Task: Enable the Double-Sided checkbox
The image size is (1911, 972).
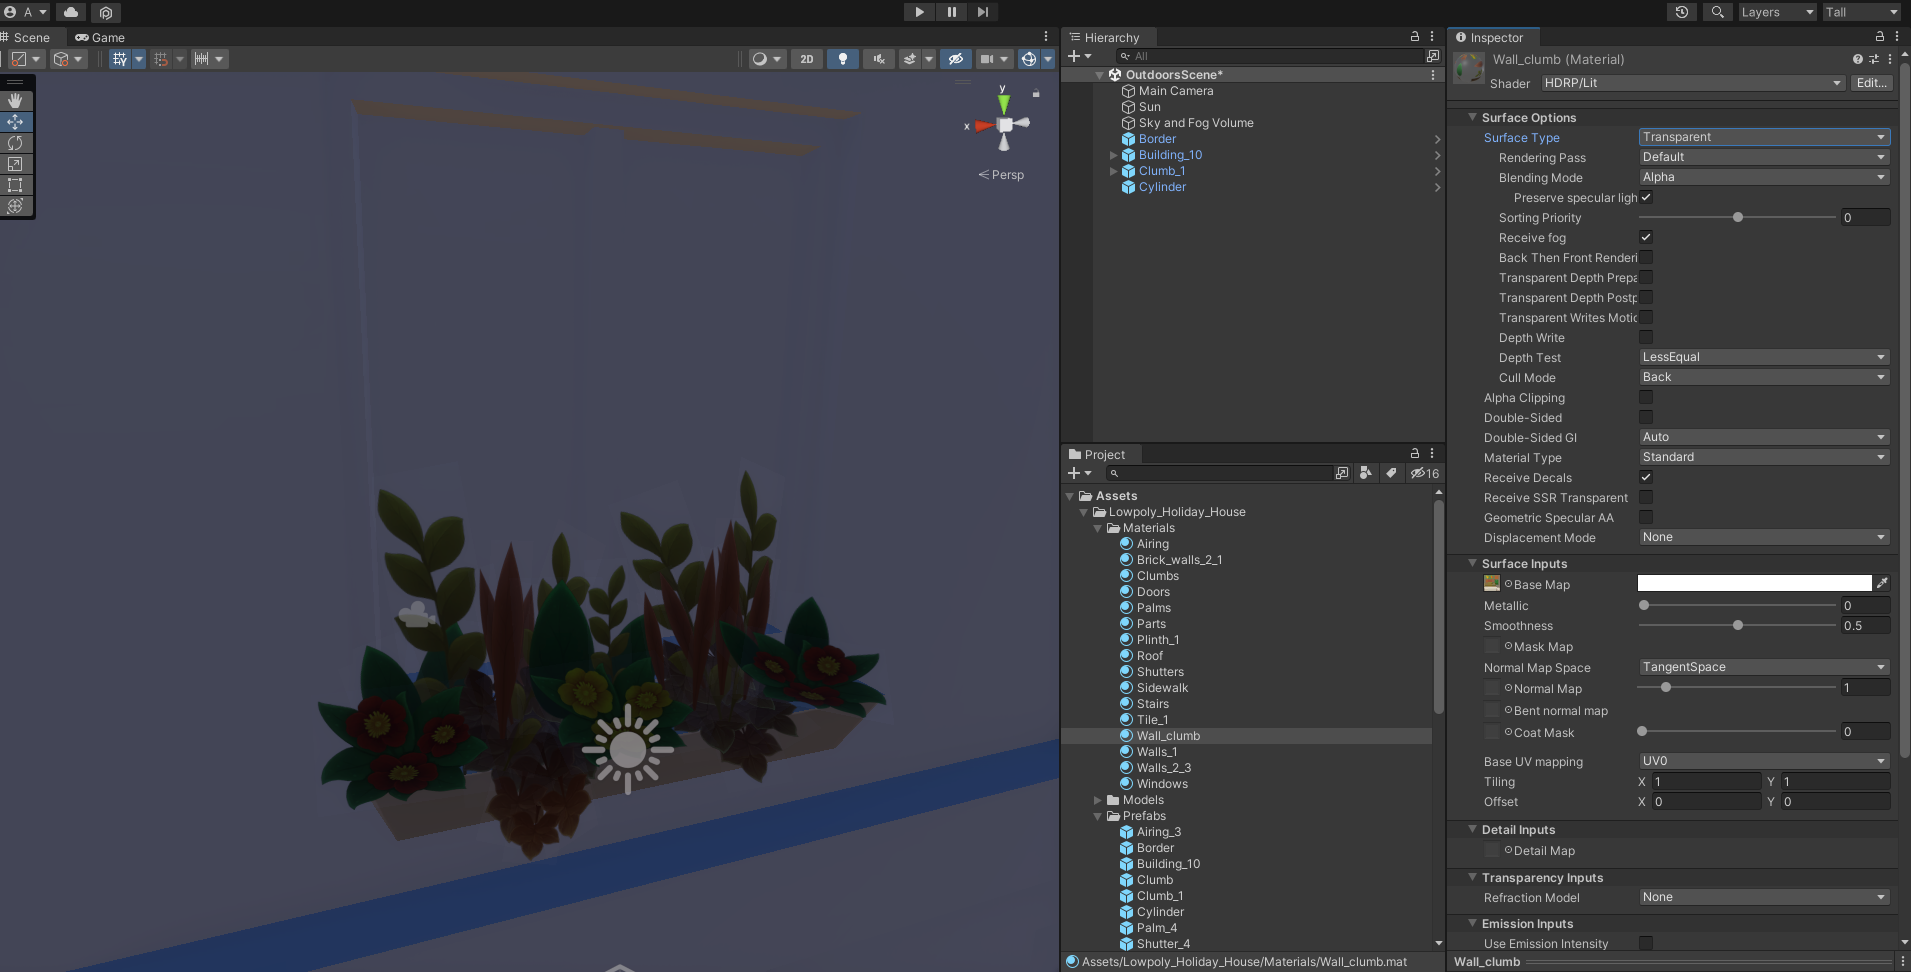Action: 1646,418
